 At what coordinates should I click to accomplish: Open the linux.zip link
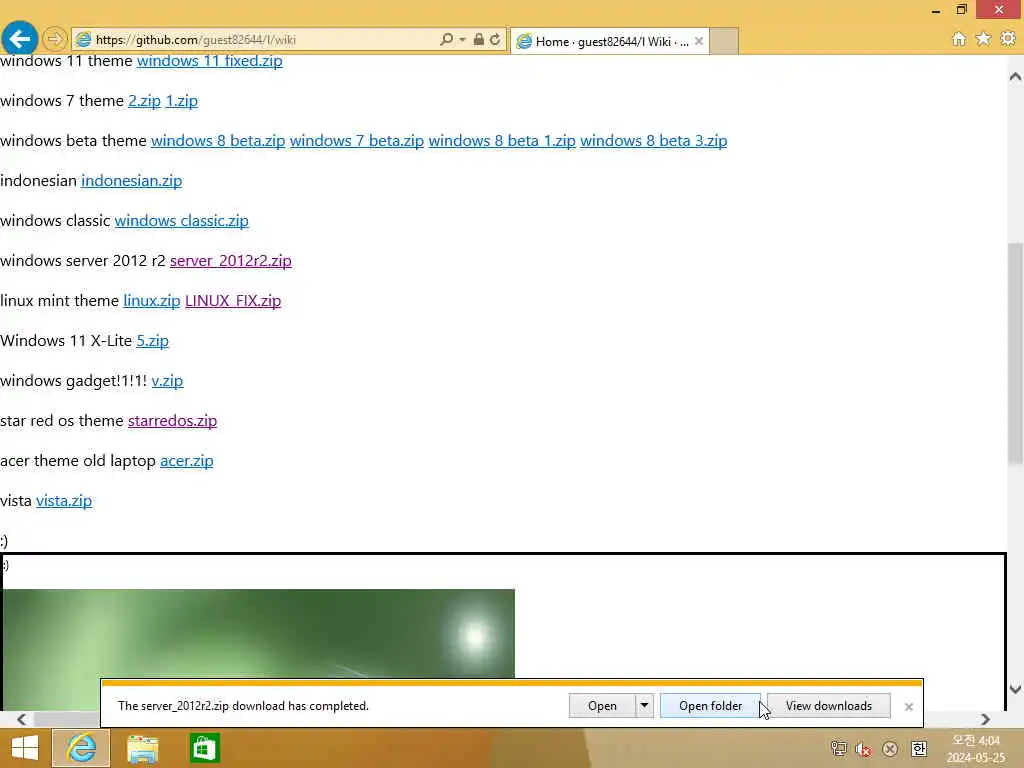tap(152, 300)
